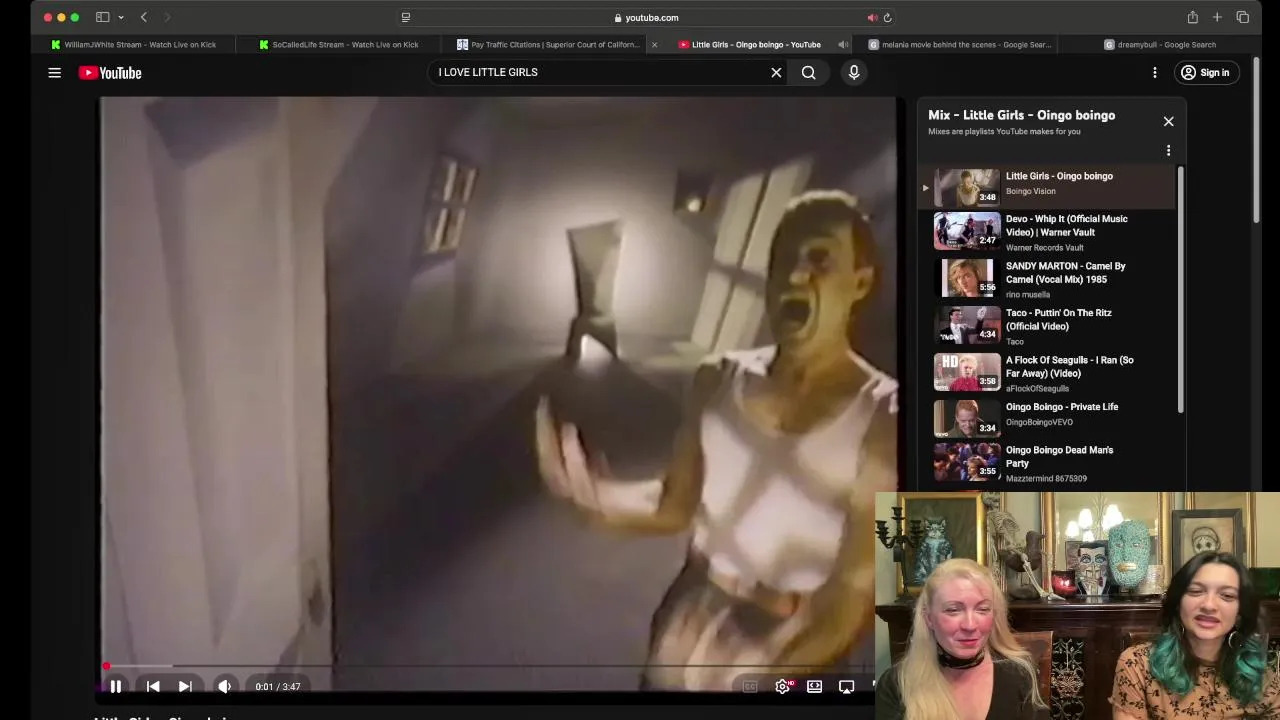Play Little Girls - Oingo boingo from mix
The image size is (1280, 720).
1048,185
